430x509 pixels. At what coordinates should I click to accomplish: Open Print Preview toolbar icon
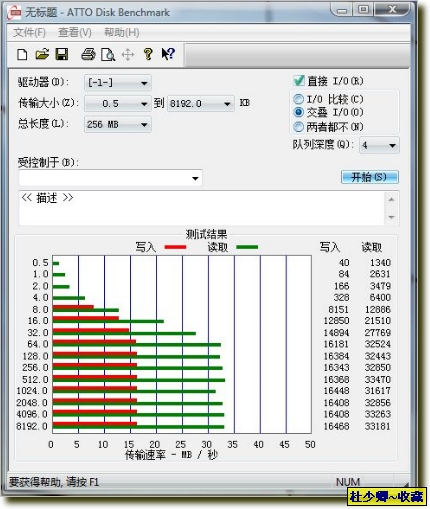coord(108,54)
